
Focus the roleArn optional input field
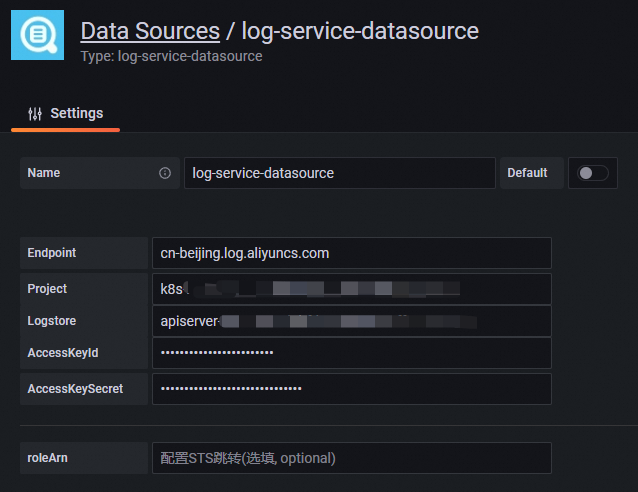pyautogui.click(x=352, y=458)
